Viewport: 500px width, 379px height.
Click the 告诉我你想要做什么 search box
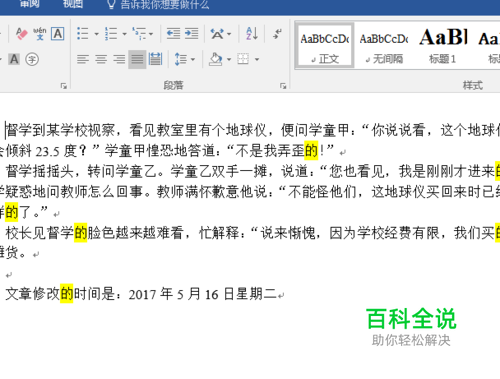(165, 5)
